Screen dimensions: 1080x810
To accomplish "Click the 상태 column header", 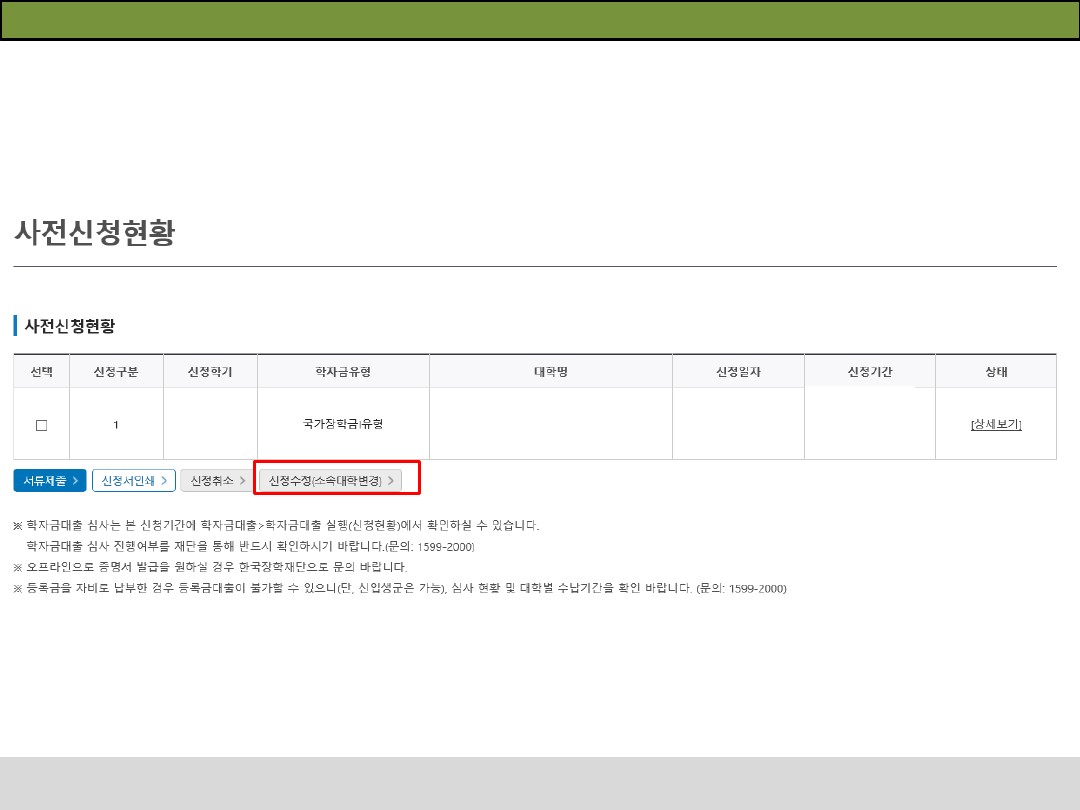I will coord(995,372).
